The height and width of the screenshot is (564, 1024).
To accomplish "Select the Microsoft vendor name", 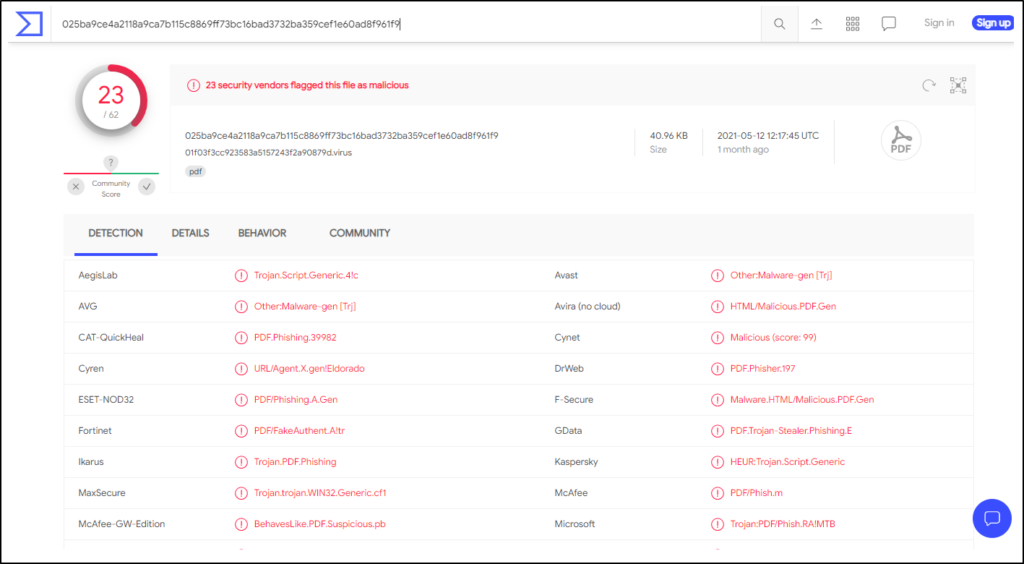I will click(575, 524).
